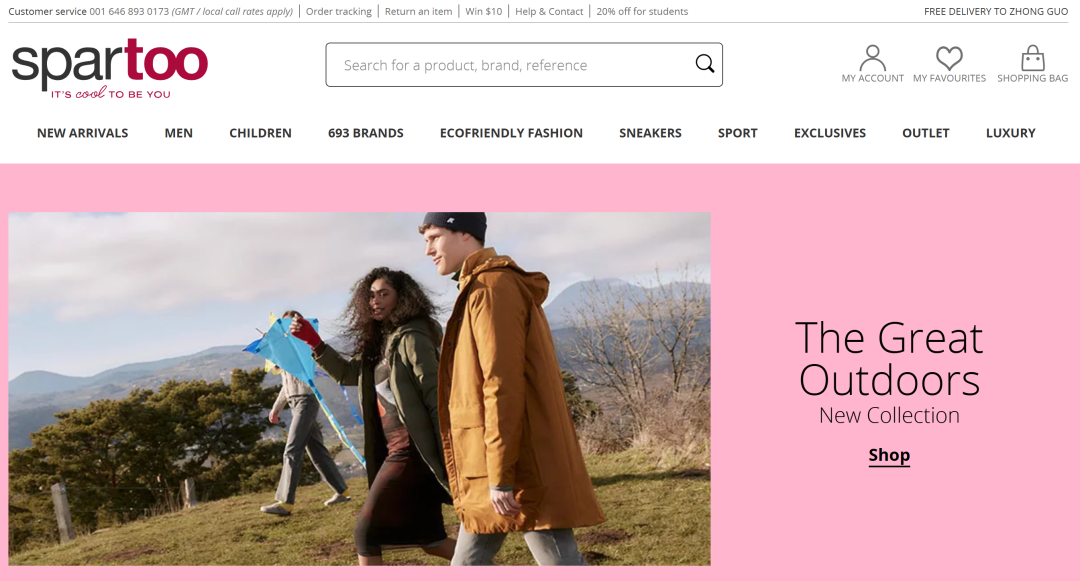View the Exclusives section

click(x=830, y=133)
